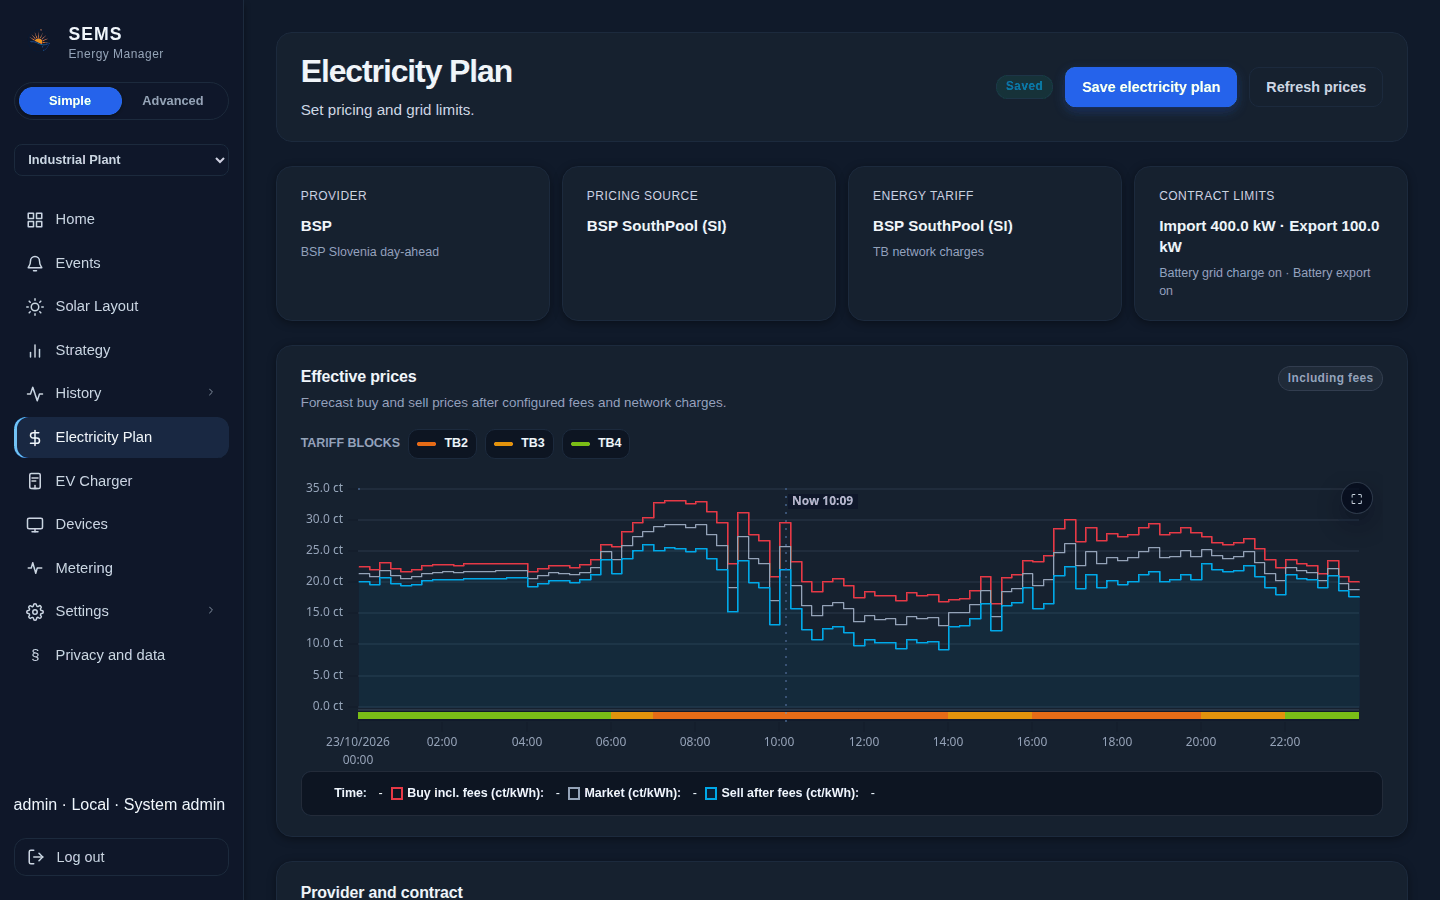Toggle the TB2 tariff block chip
The width and height of the screenshot is (1440, 900).
(442, 443)
